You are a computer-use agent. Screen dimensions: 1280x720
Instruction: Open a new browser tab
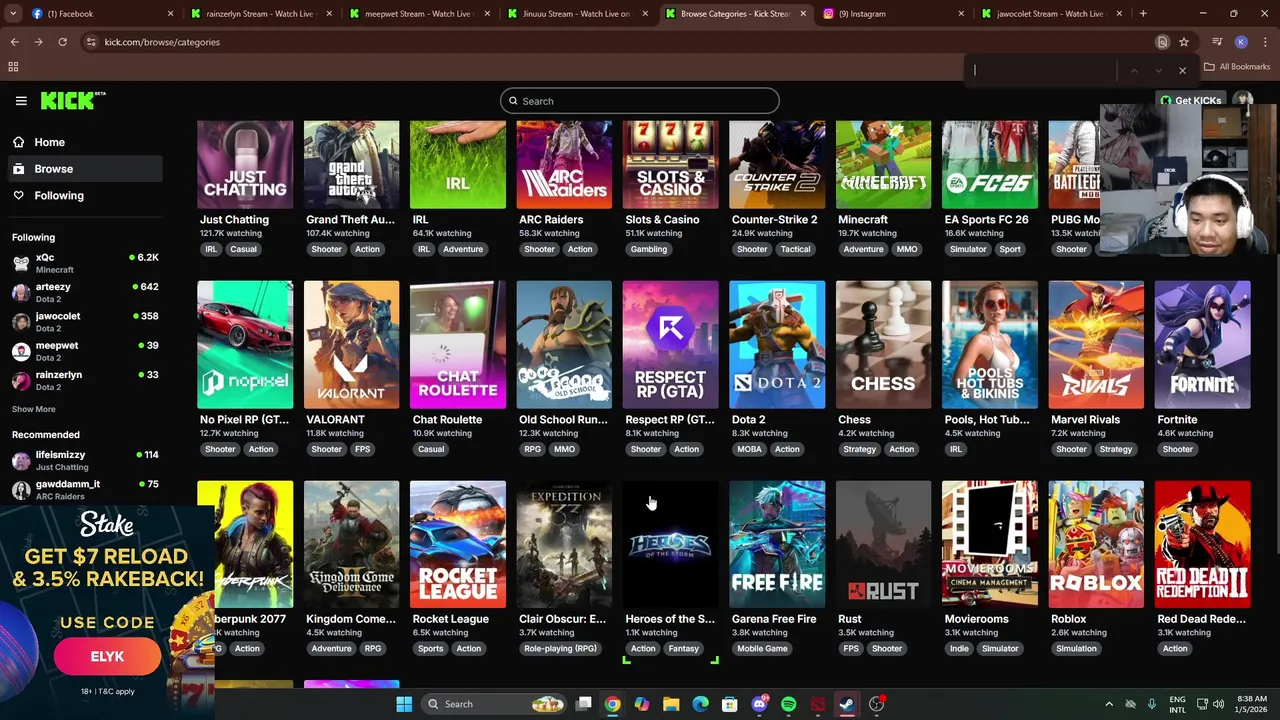tap(1143, 14)
